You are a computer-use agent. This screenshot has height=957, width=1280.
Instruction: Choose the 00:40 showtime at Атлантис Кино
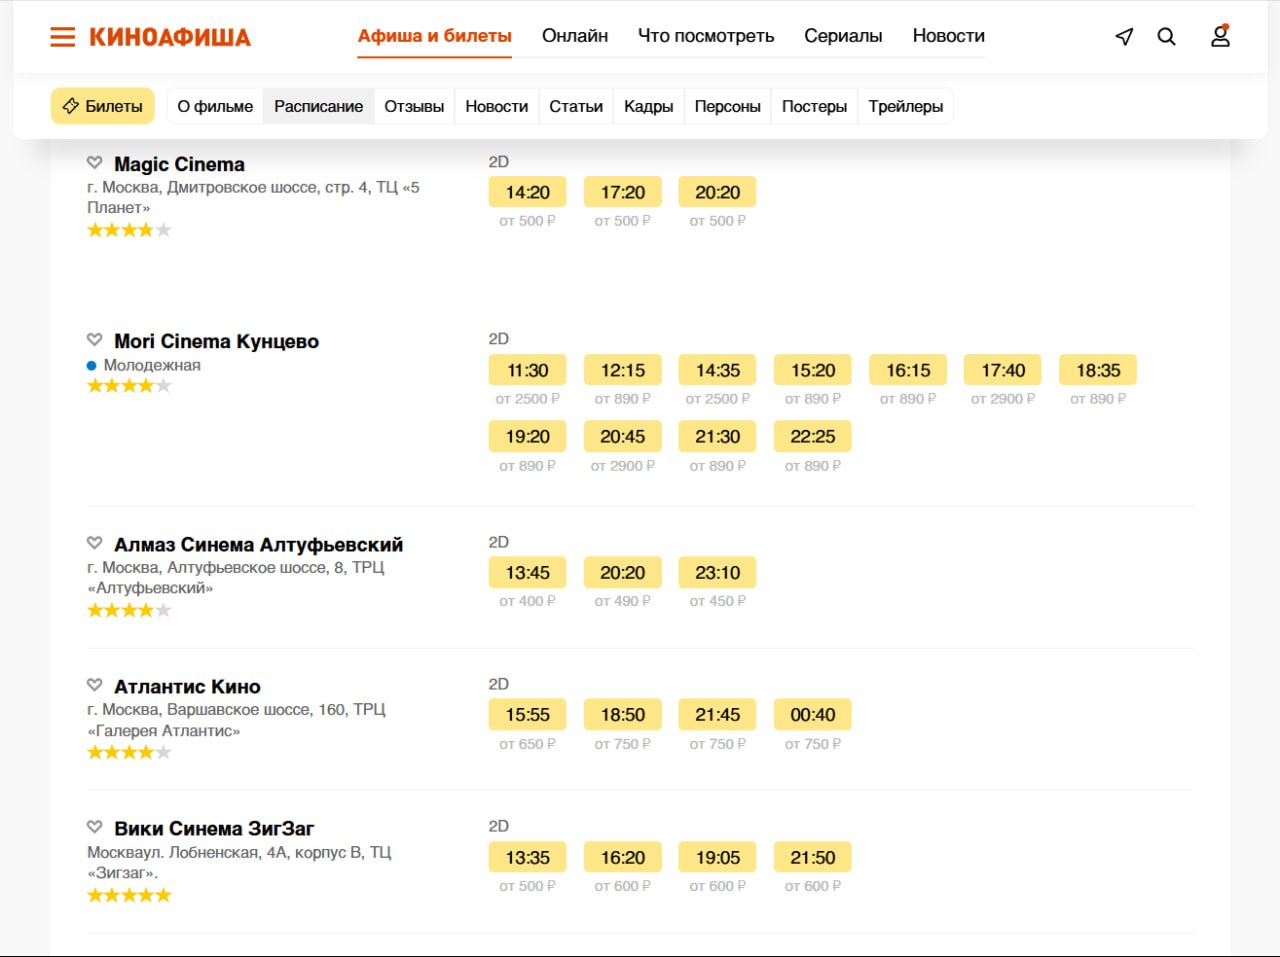(x=812, y=714)
